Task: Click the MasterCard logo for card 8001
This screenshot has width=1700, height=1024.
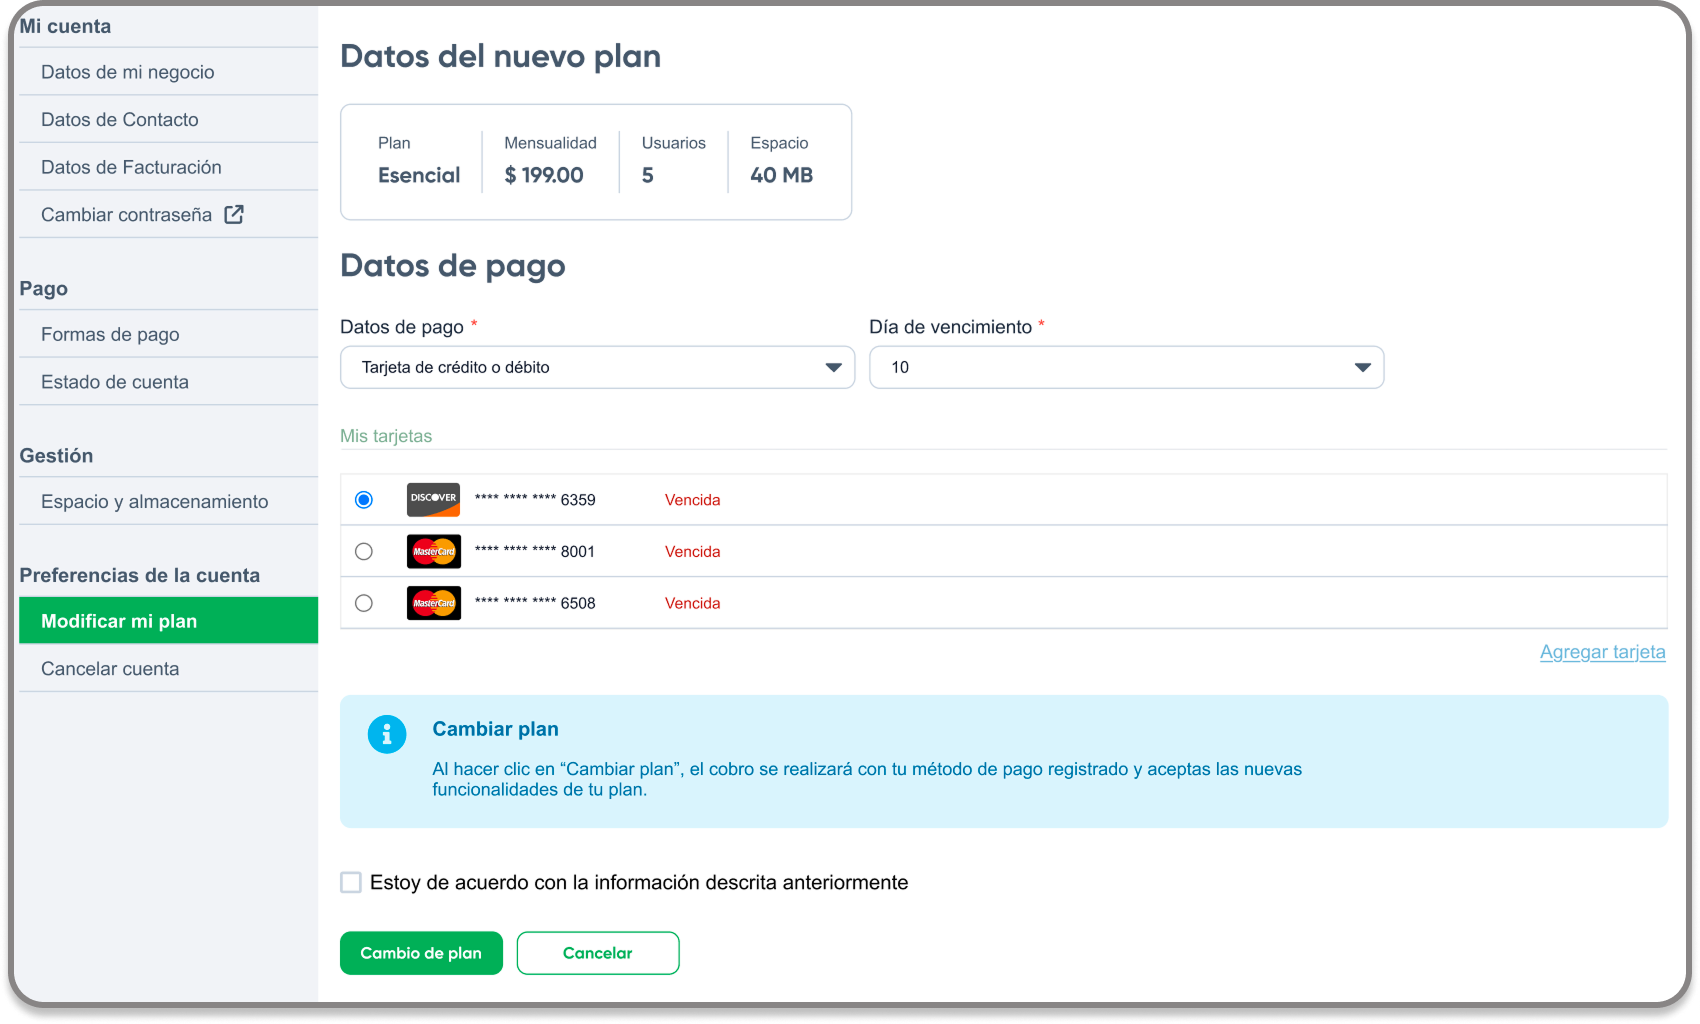Action: coord(433,551)
